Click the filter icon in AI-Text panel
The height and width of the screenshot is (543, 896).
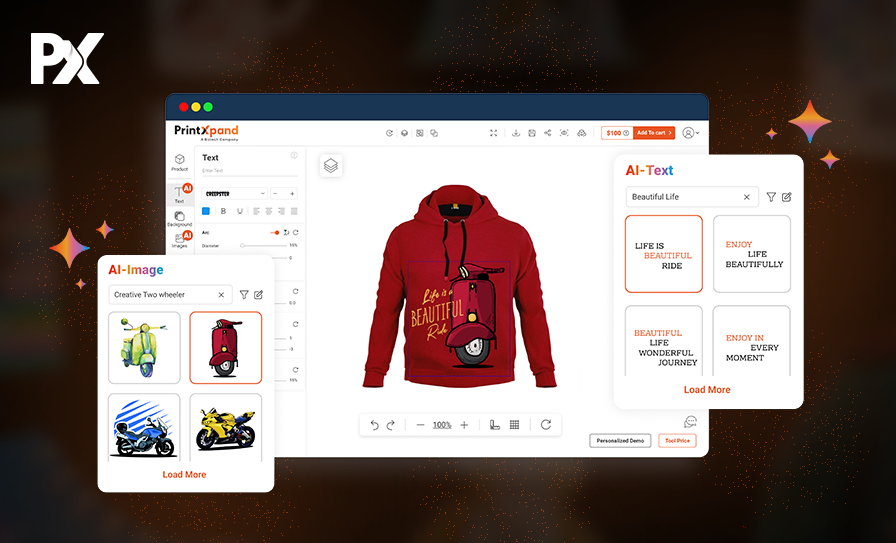[x=771, y=197]
